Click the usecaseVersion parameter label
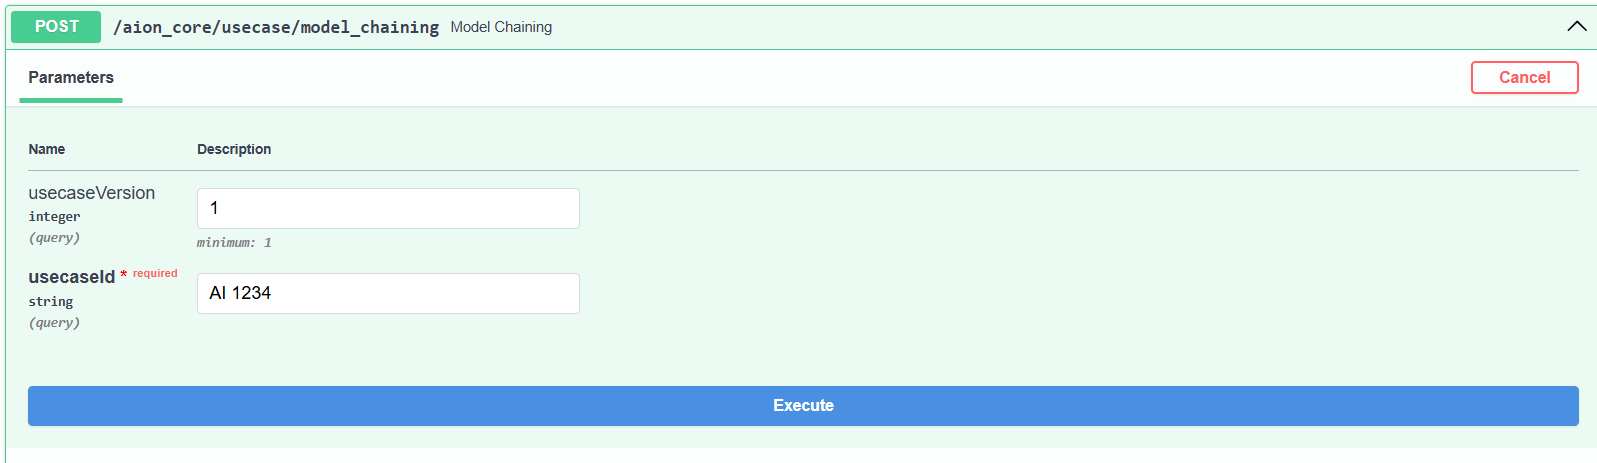 tap(92, 193)
